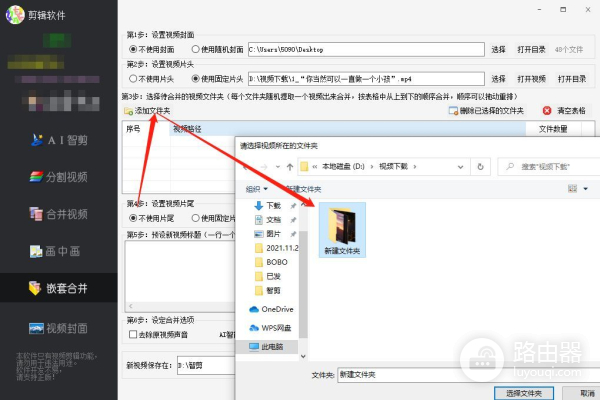Click the intro video path input field
600x400 pixels.
pyautogui.click(x=366, y=79)
